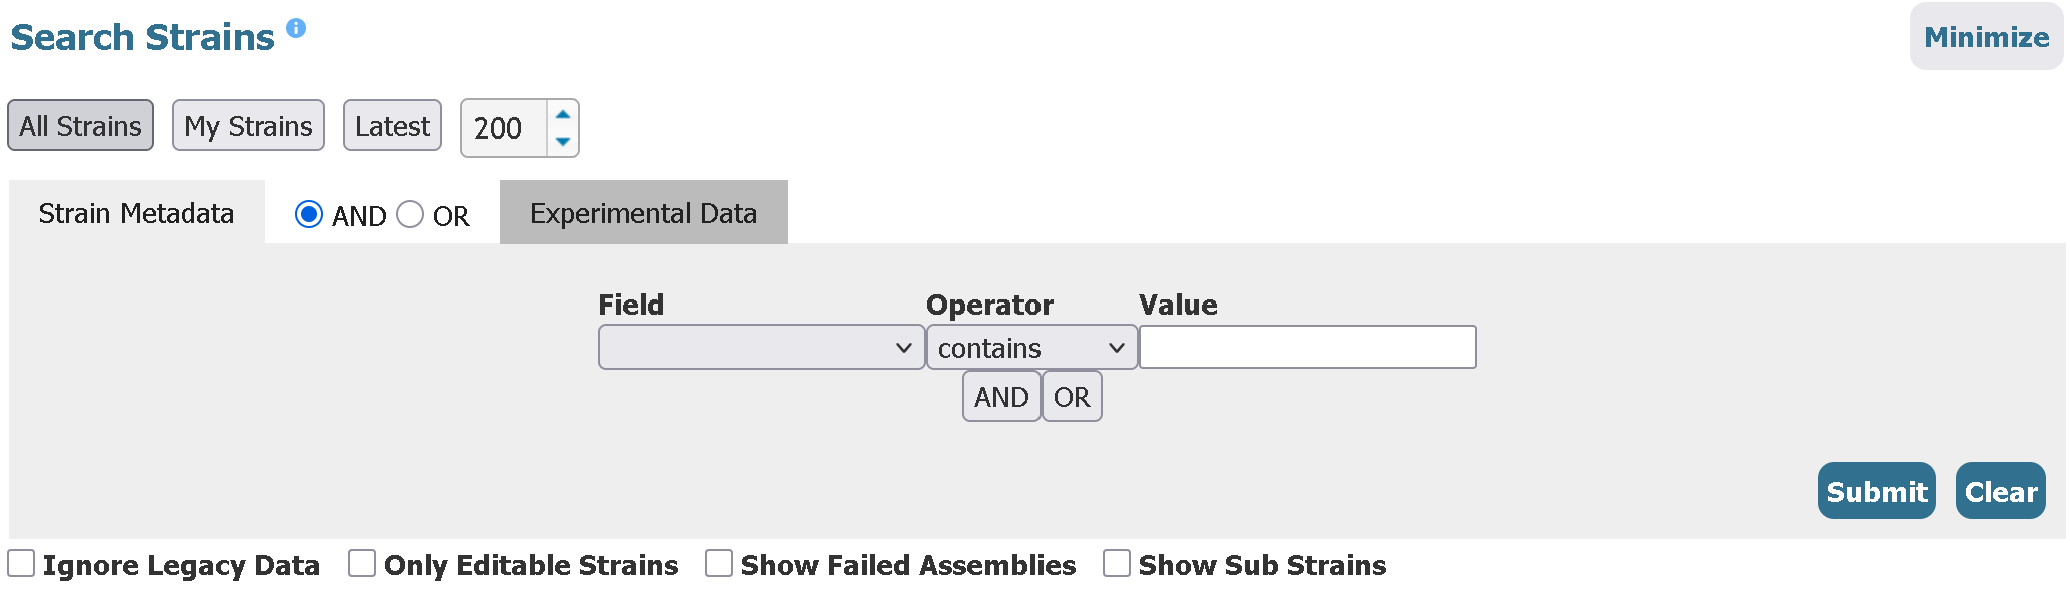
Task: Click the Latest button
Action: pos(392,126)
